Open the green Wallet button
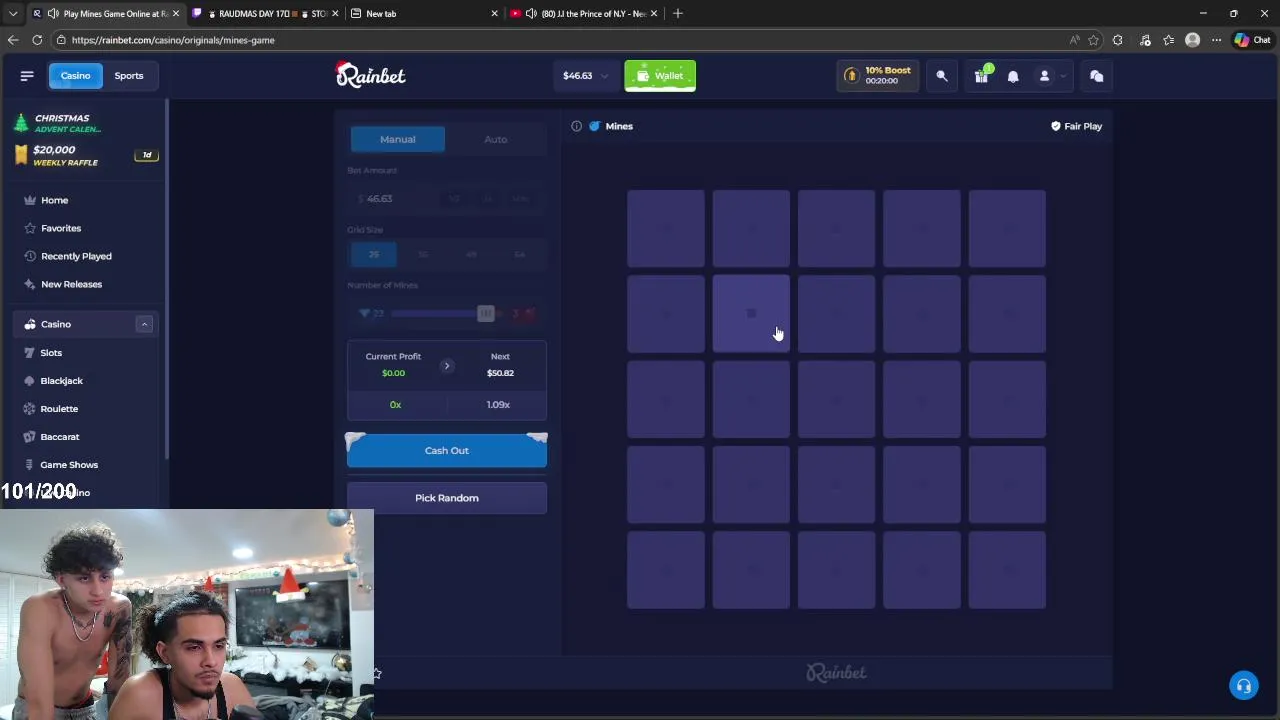Image resolution: width=1280 pixels, height=720 pixels. (x=660, y=76)
